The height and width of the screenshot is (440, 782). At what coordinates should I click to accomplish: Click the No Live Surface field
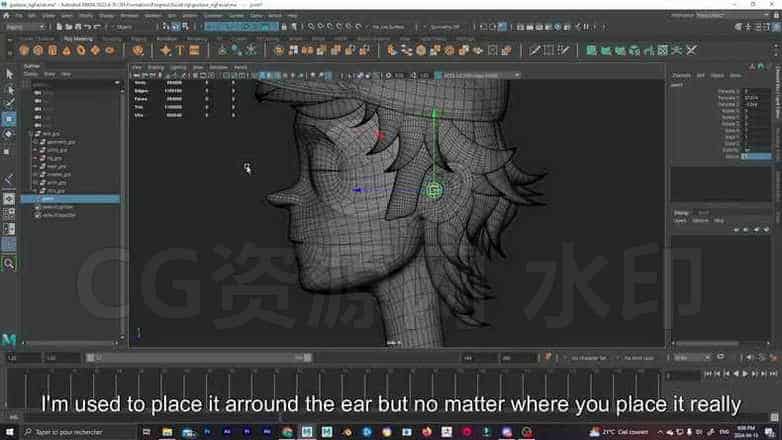pos(388,27)
